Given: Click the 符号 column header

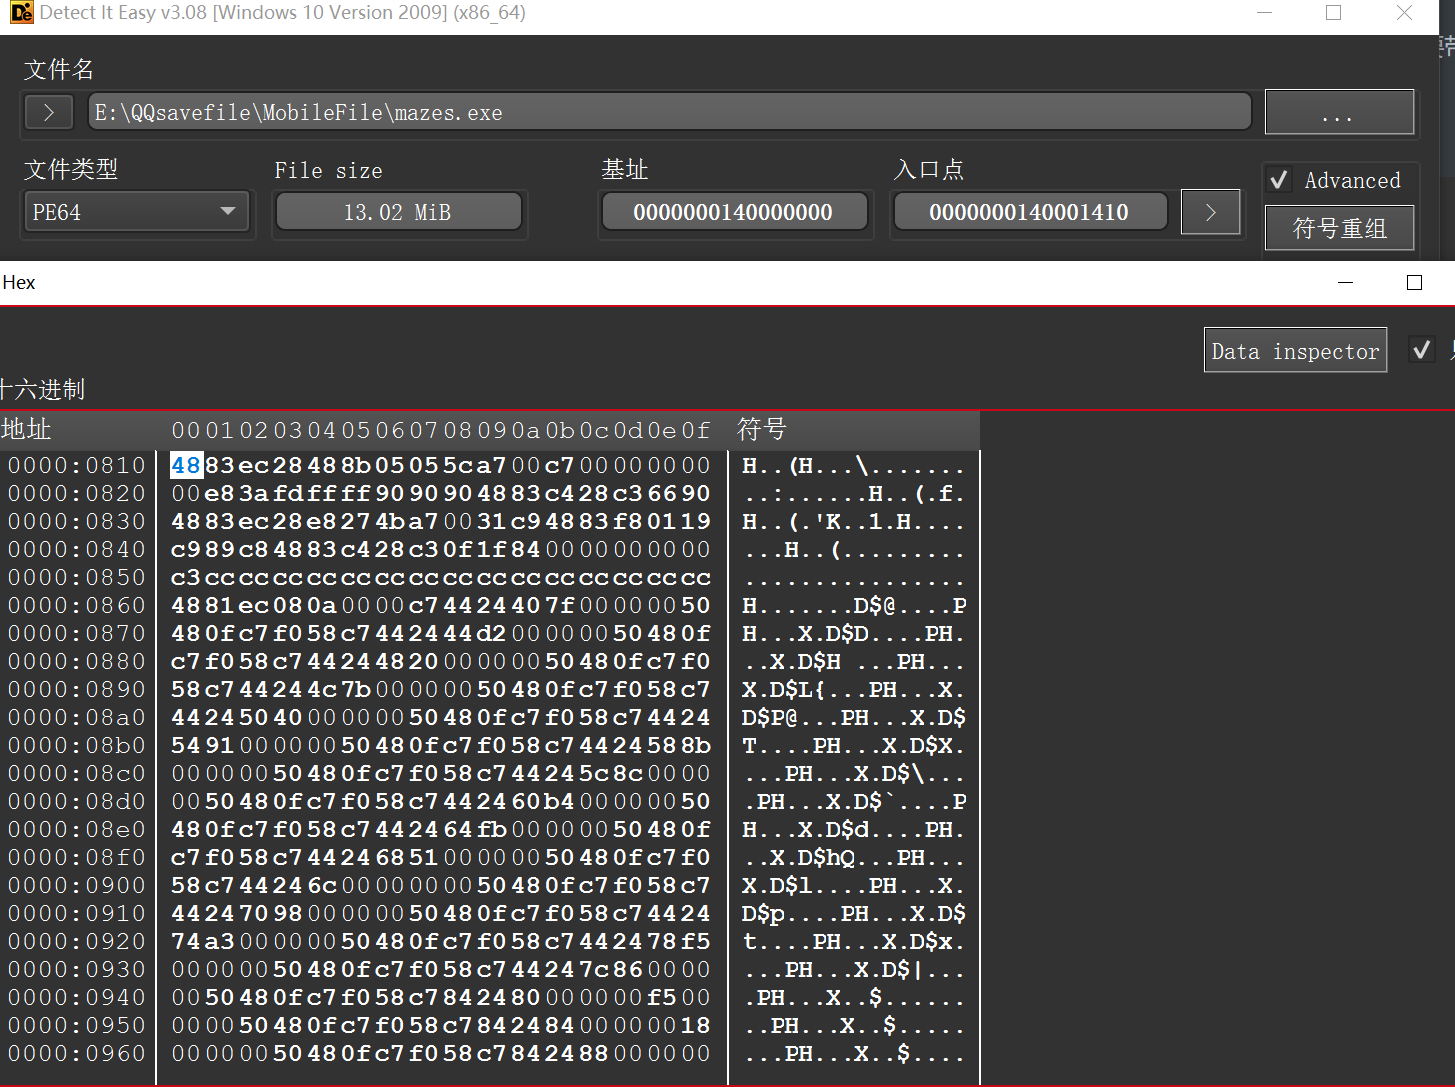Looking at the screenshot, I should (x=762, y=429).
